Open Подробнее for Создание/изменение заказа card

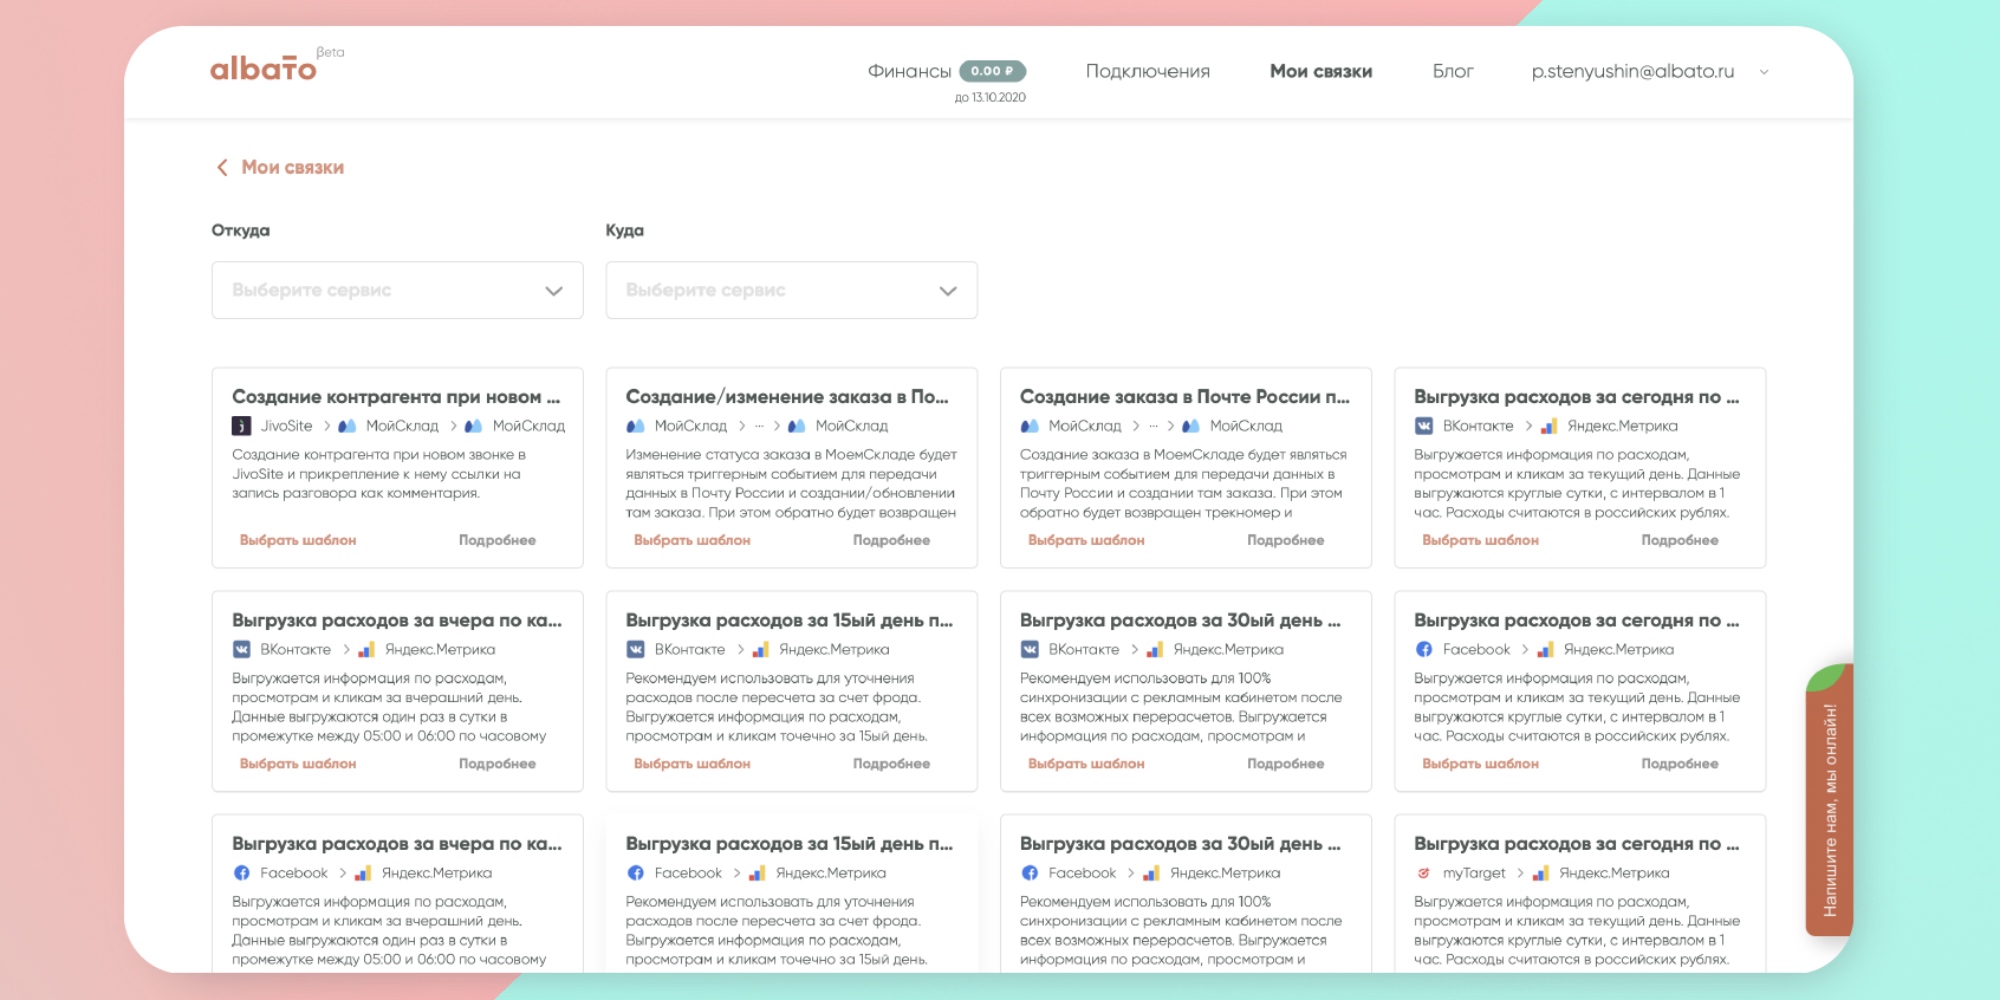click(891, 540)
